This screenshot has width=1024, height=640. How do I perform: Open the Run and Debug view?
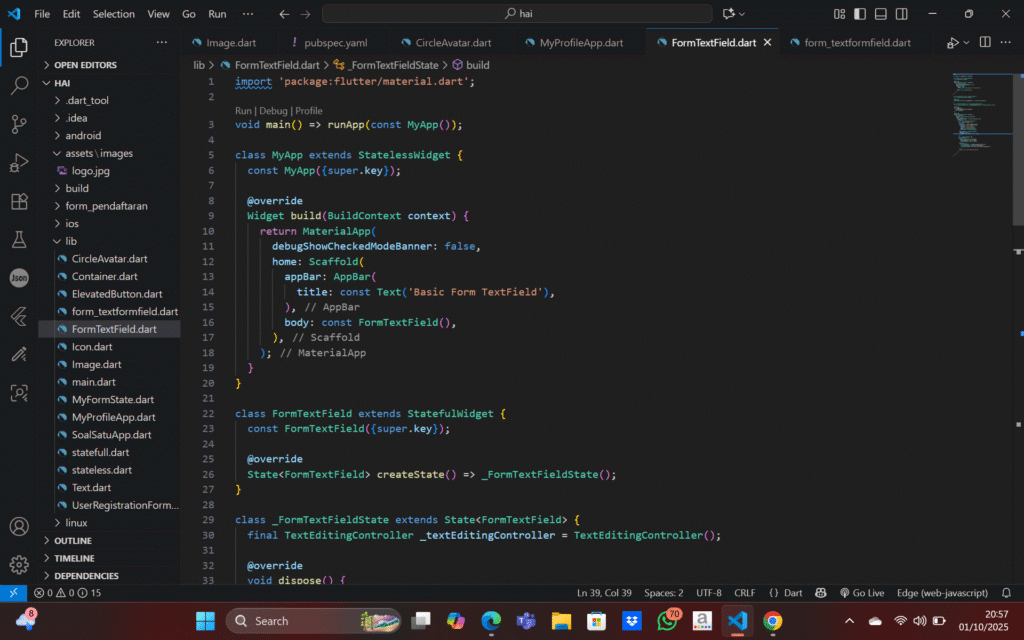click(x=19, y=163)
